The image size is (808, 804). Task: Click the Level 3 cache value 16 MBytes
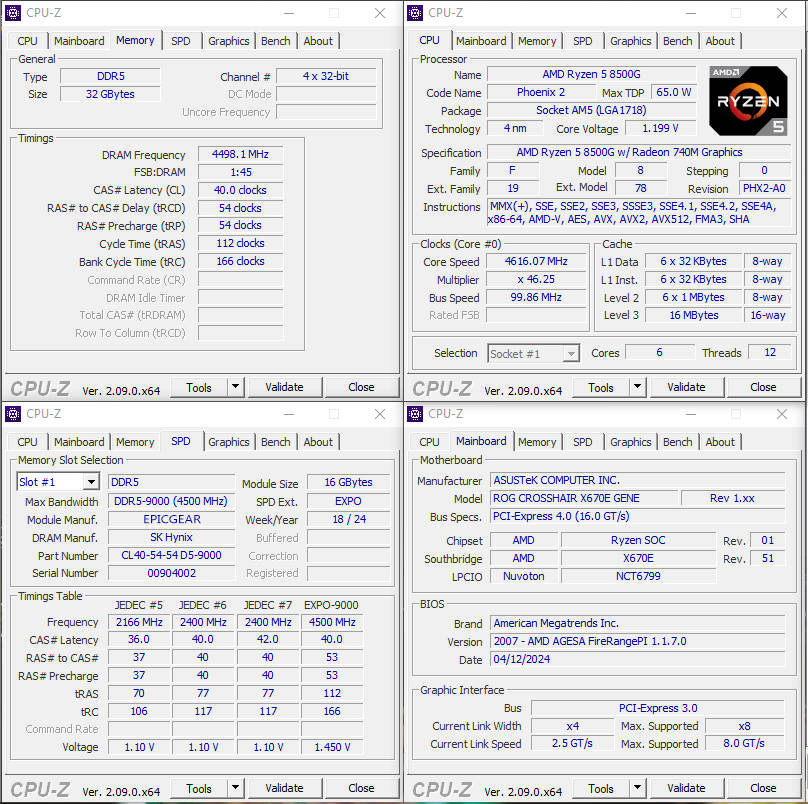point(694,315)
